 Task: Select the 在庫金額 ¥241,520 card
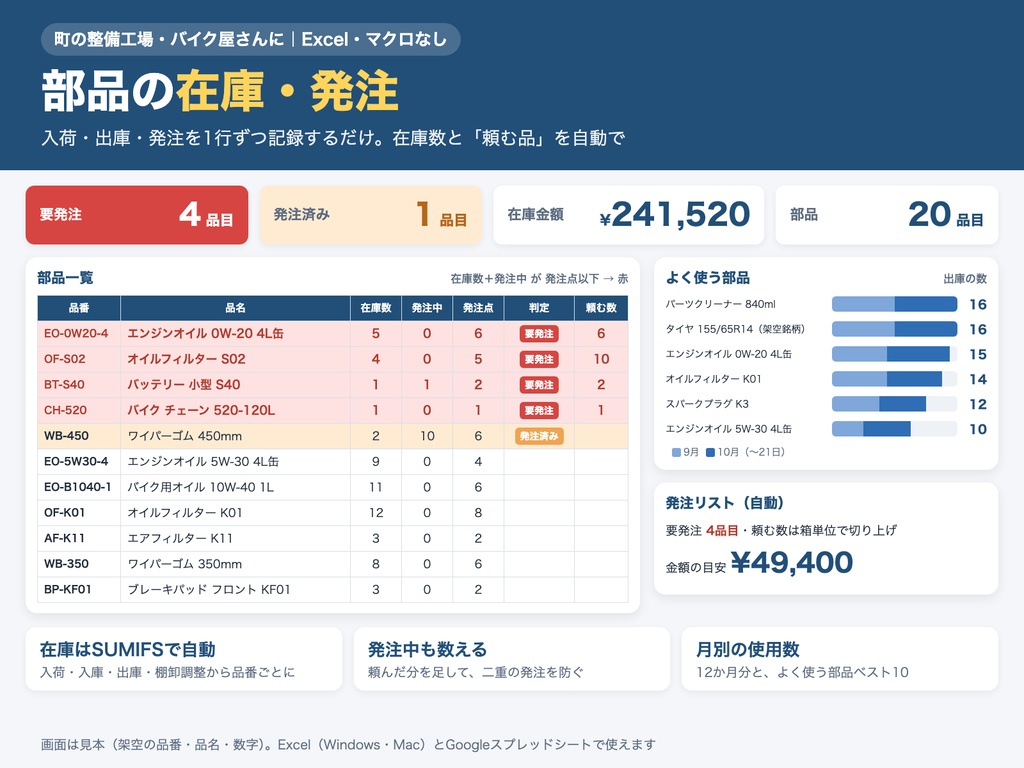628,215
